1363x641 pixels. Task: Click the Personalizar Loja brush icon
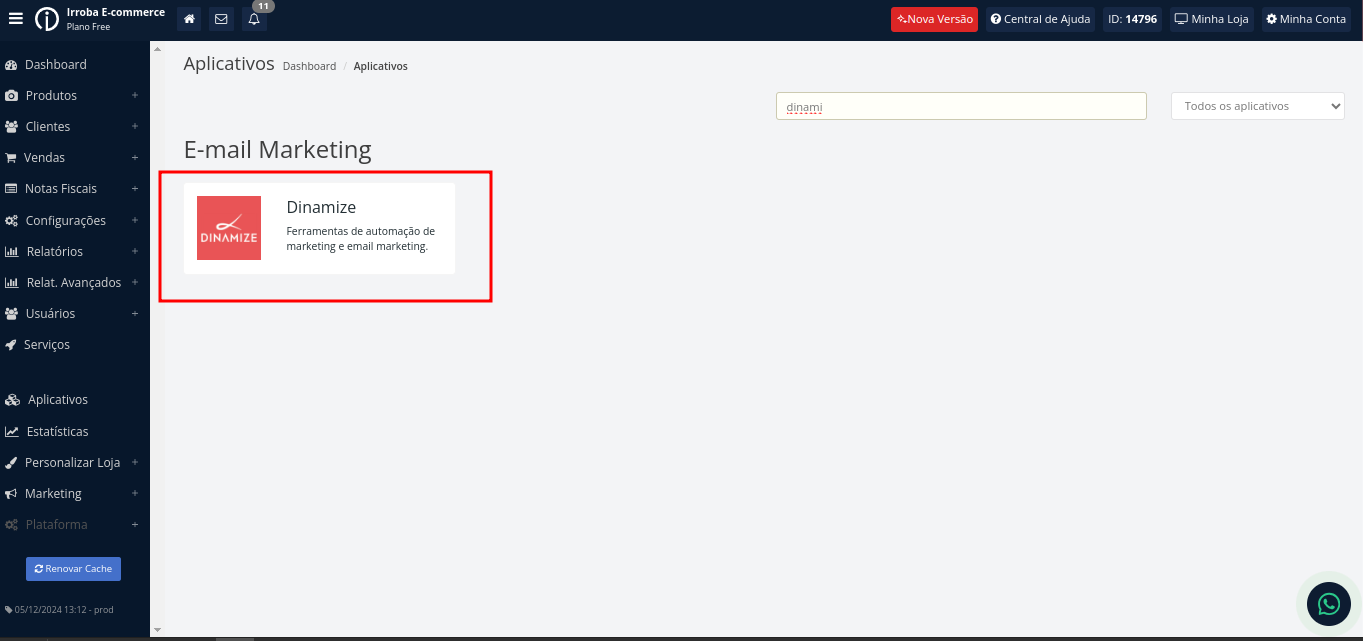(x=12, y=463)
